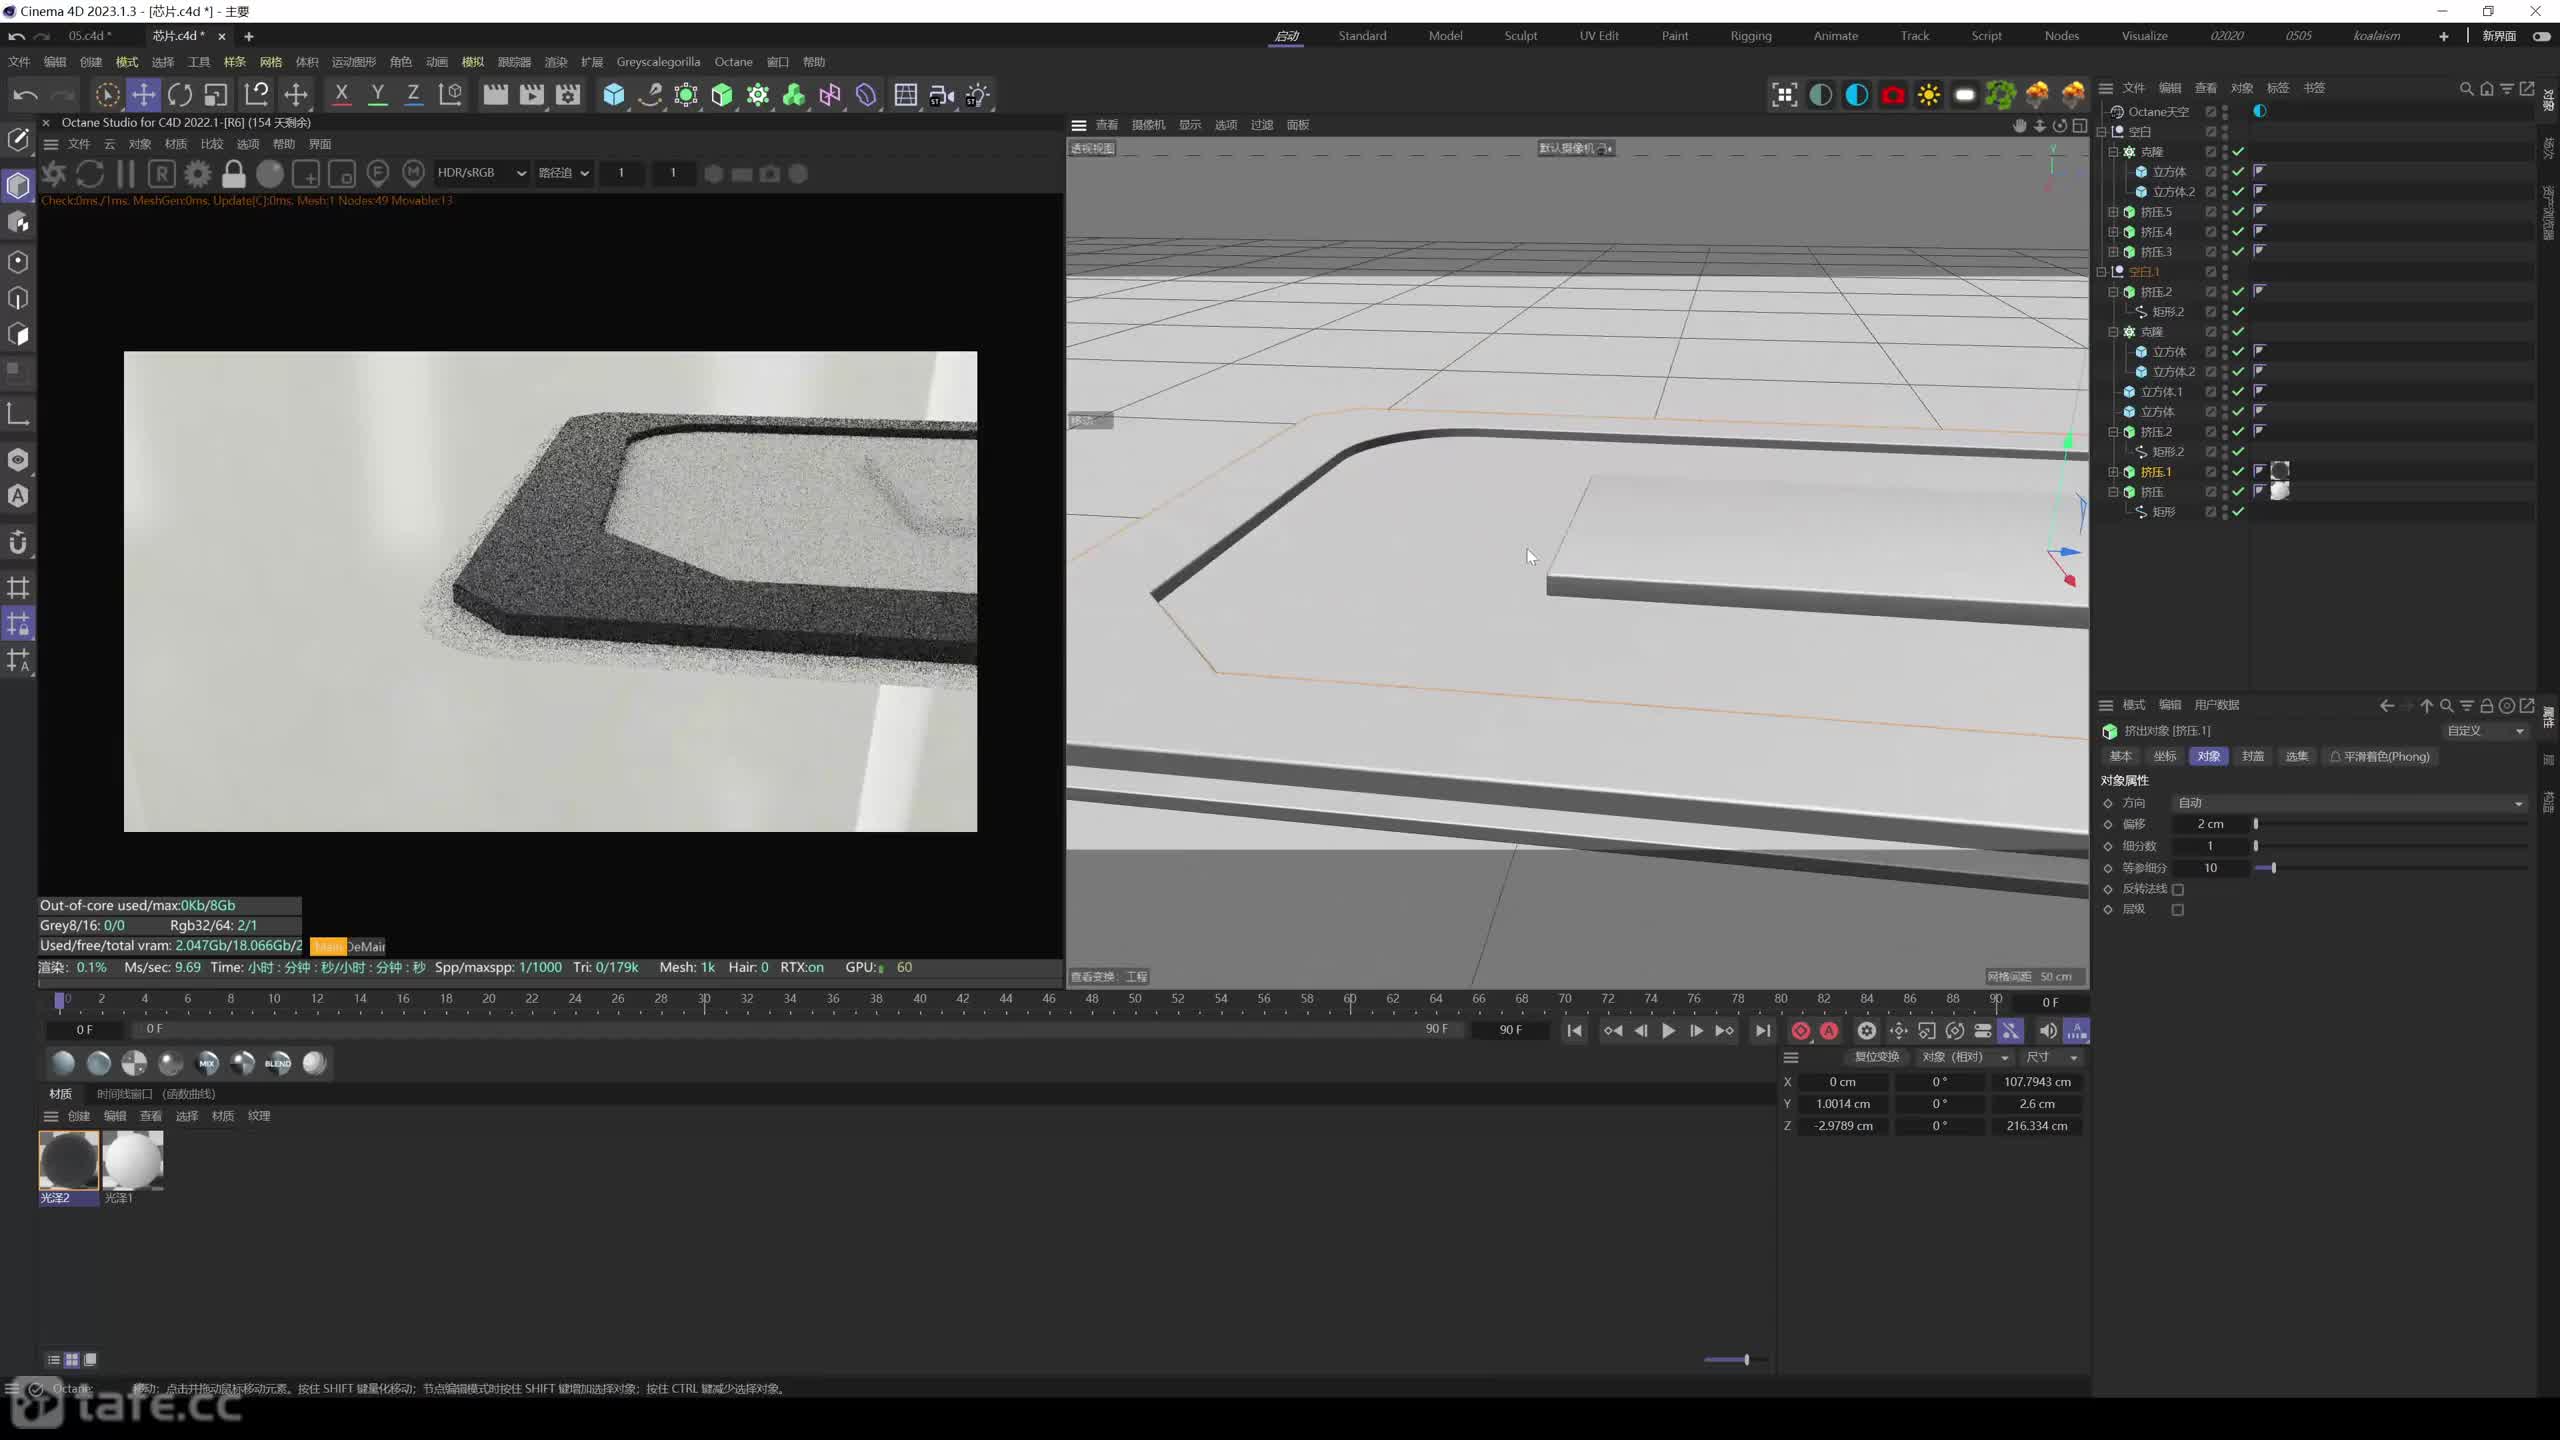Switch to the 封盖 tab
The width and height of the screenshot is (2560, 1440).
coord(2252,757)
